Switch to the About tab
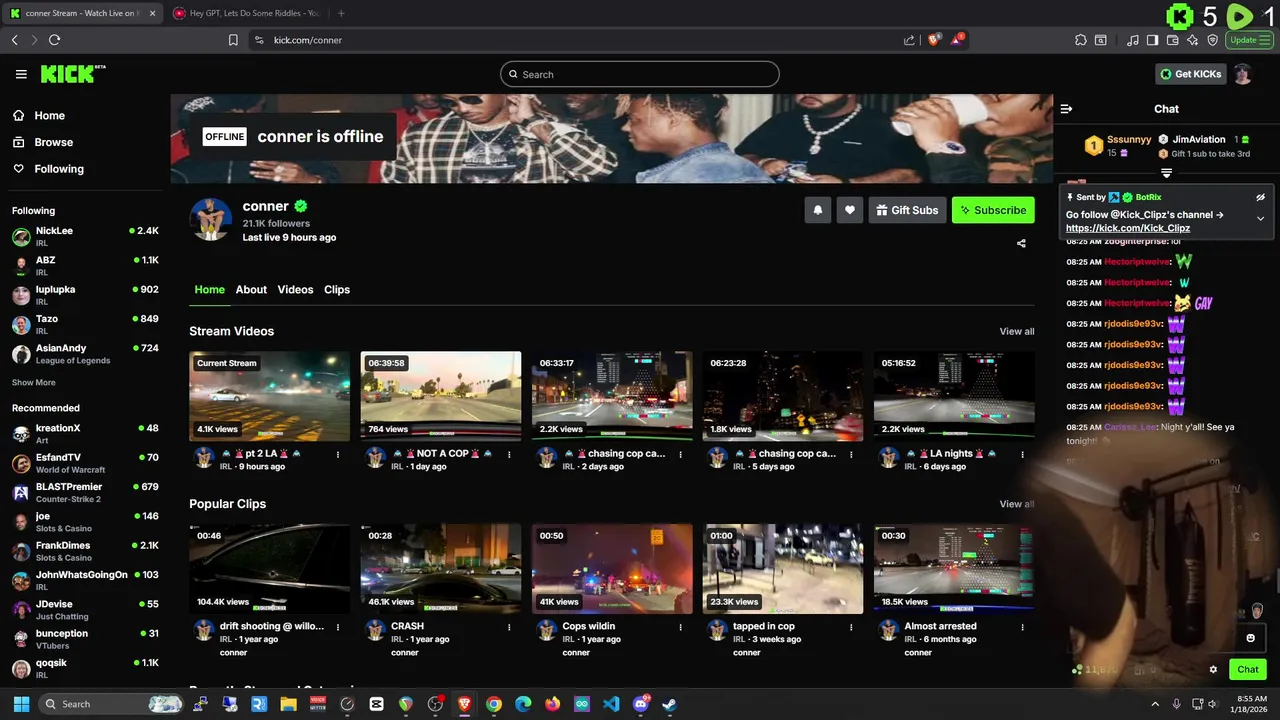Screen dimensions: 1280x720 (251, 290)
